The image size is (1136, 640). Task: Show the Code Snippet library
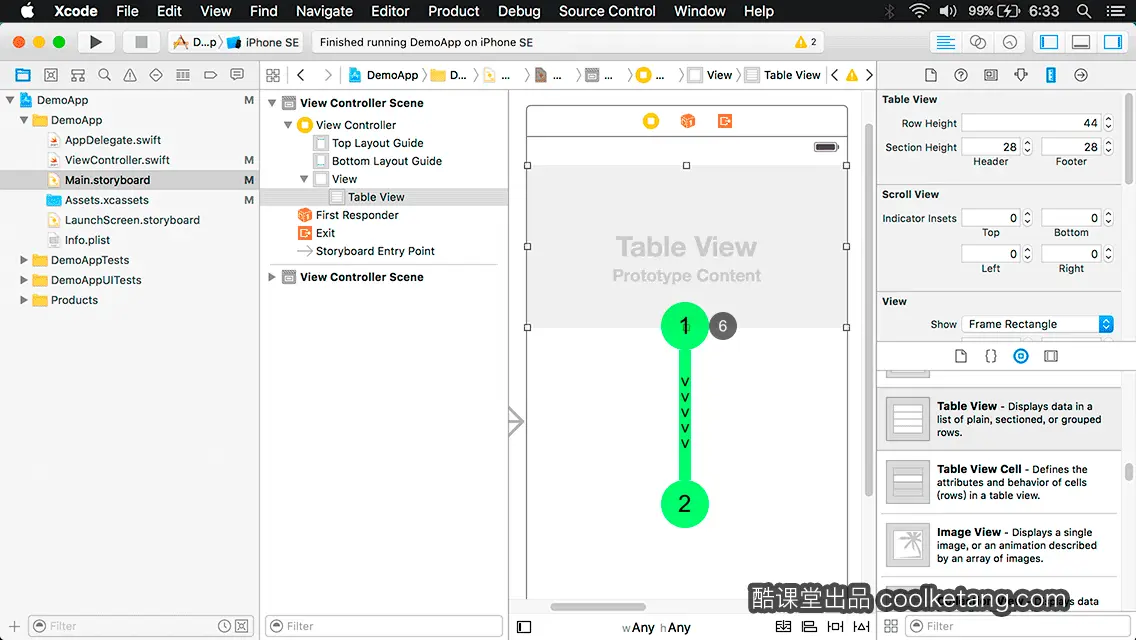[990, 356]
